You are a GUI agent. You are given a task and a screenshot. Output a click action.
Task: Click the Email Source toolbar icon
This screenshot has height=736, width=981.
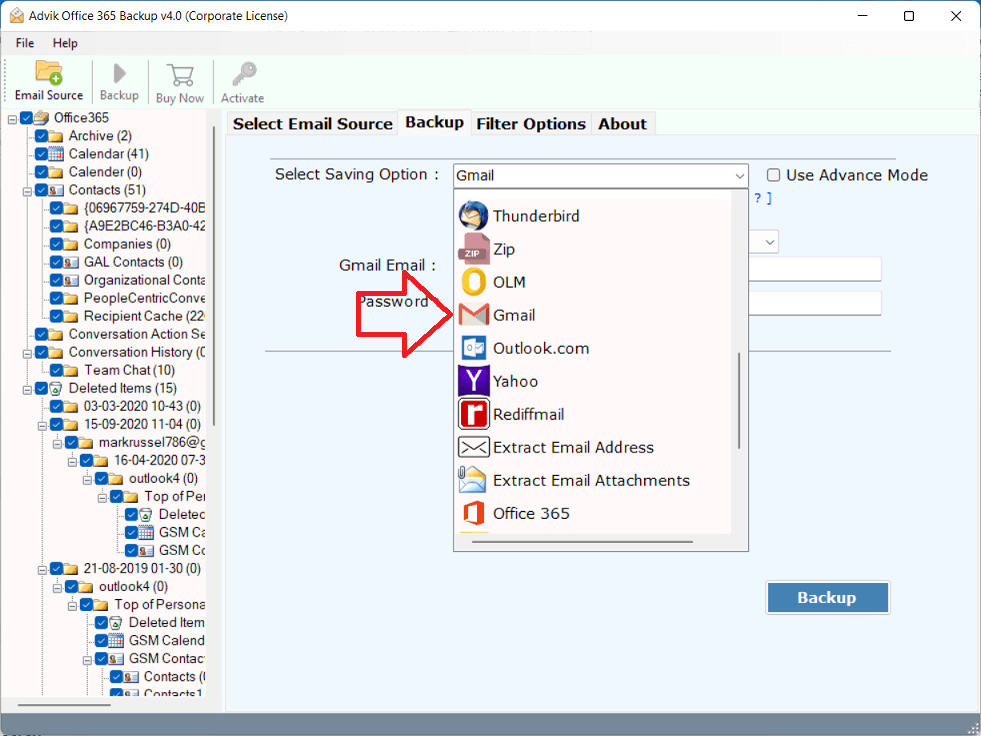click(49, 72)
